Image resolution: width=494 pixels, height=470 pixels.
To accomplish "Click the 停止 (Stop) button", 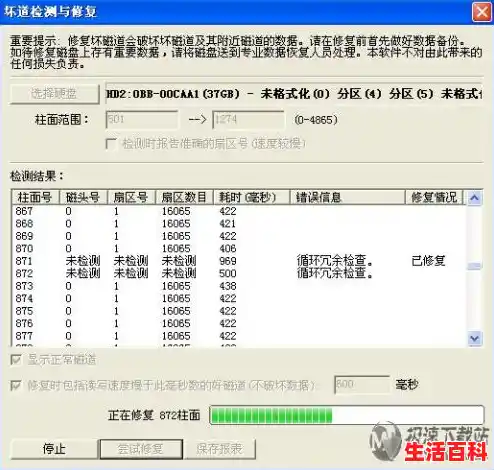I will [54, 449].
